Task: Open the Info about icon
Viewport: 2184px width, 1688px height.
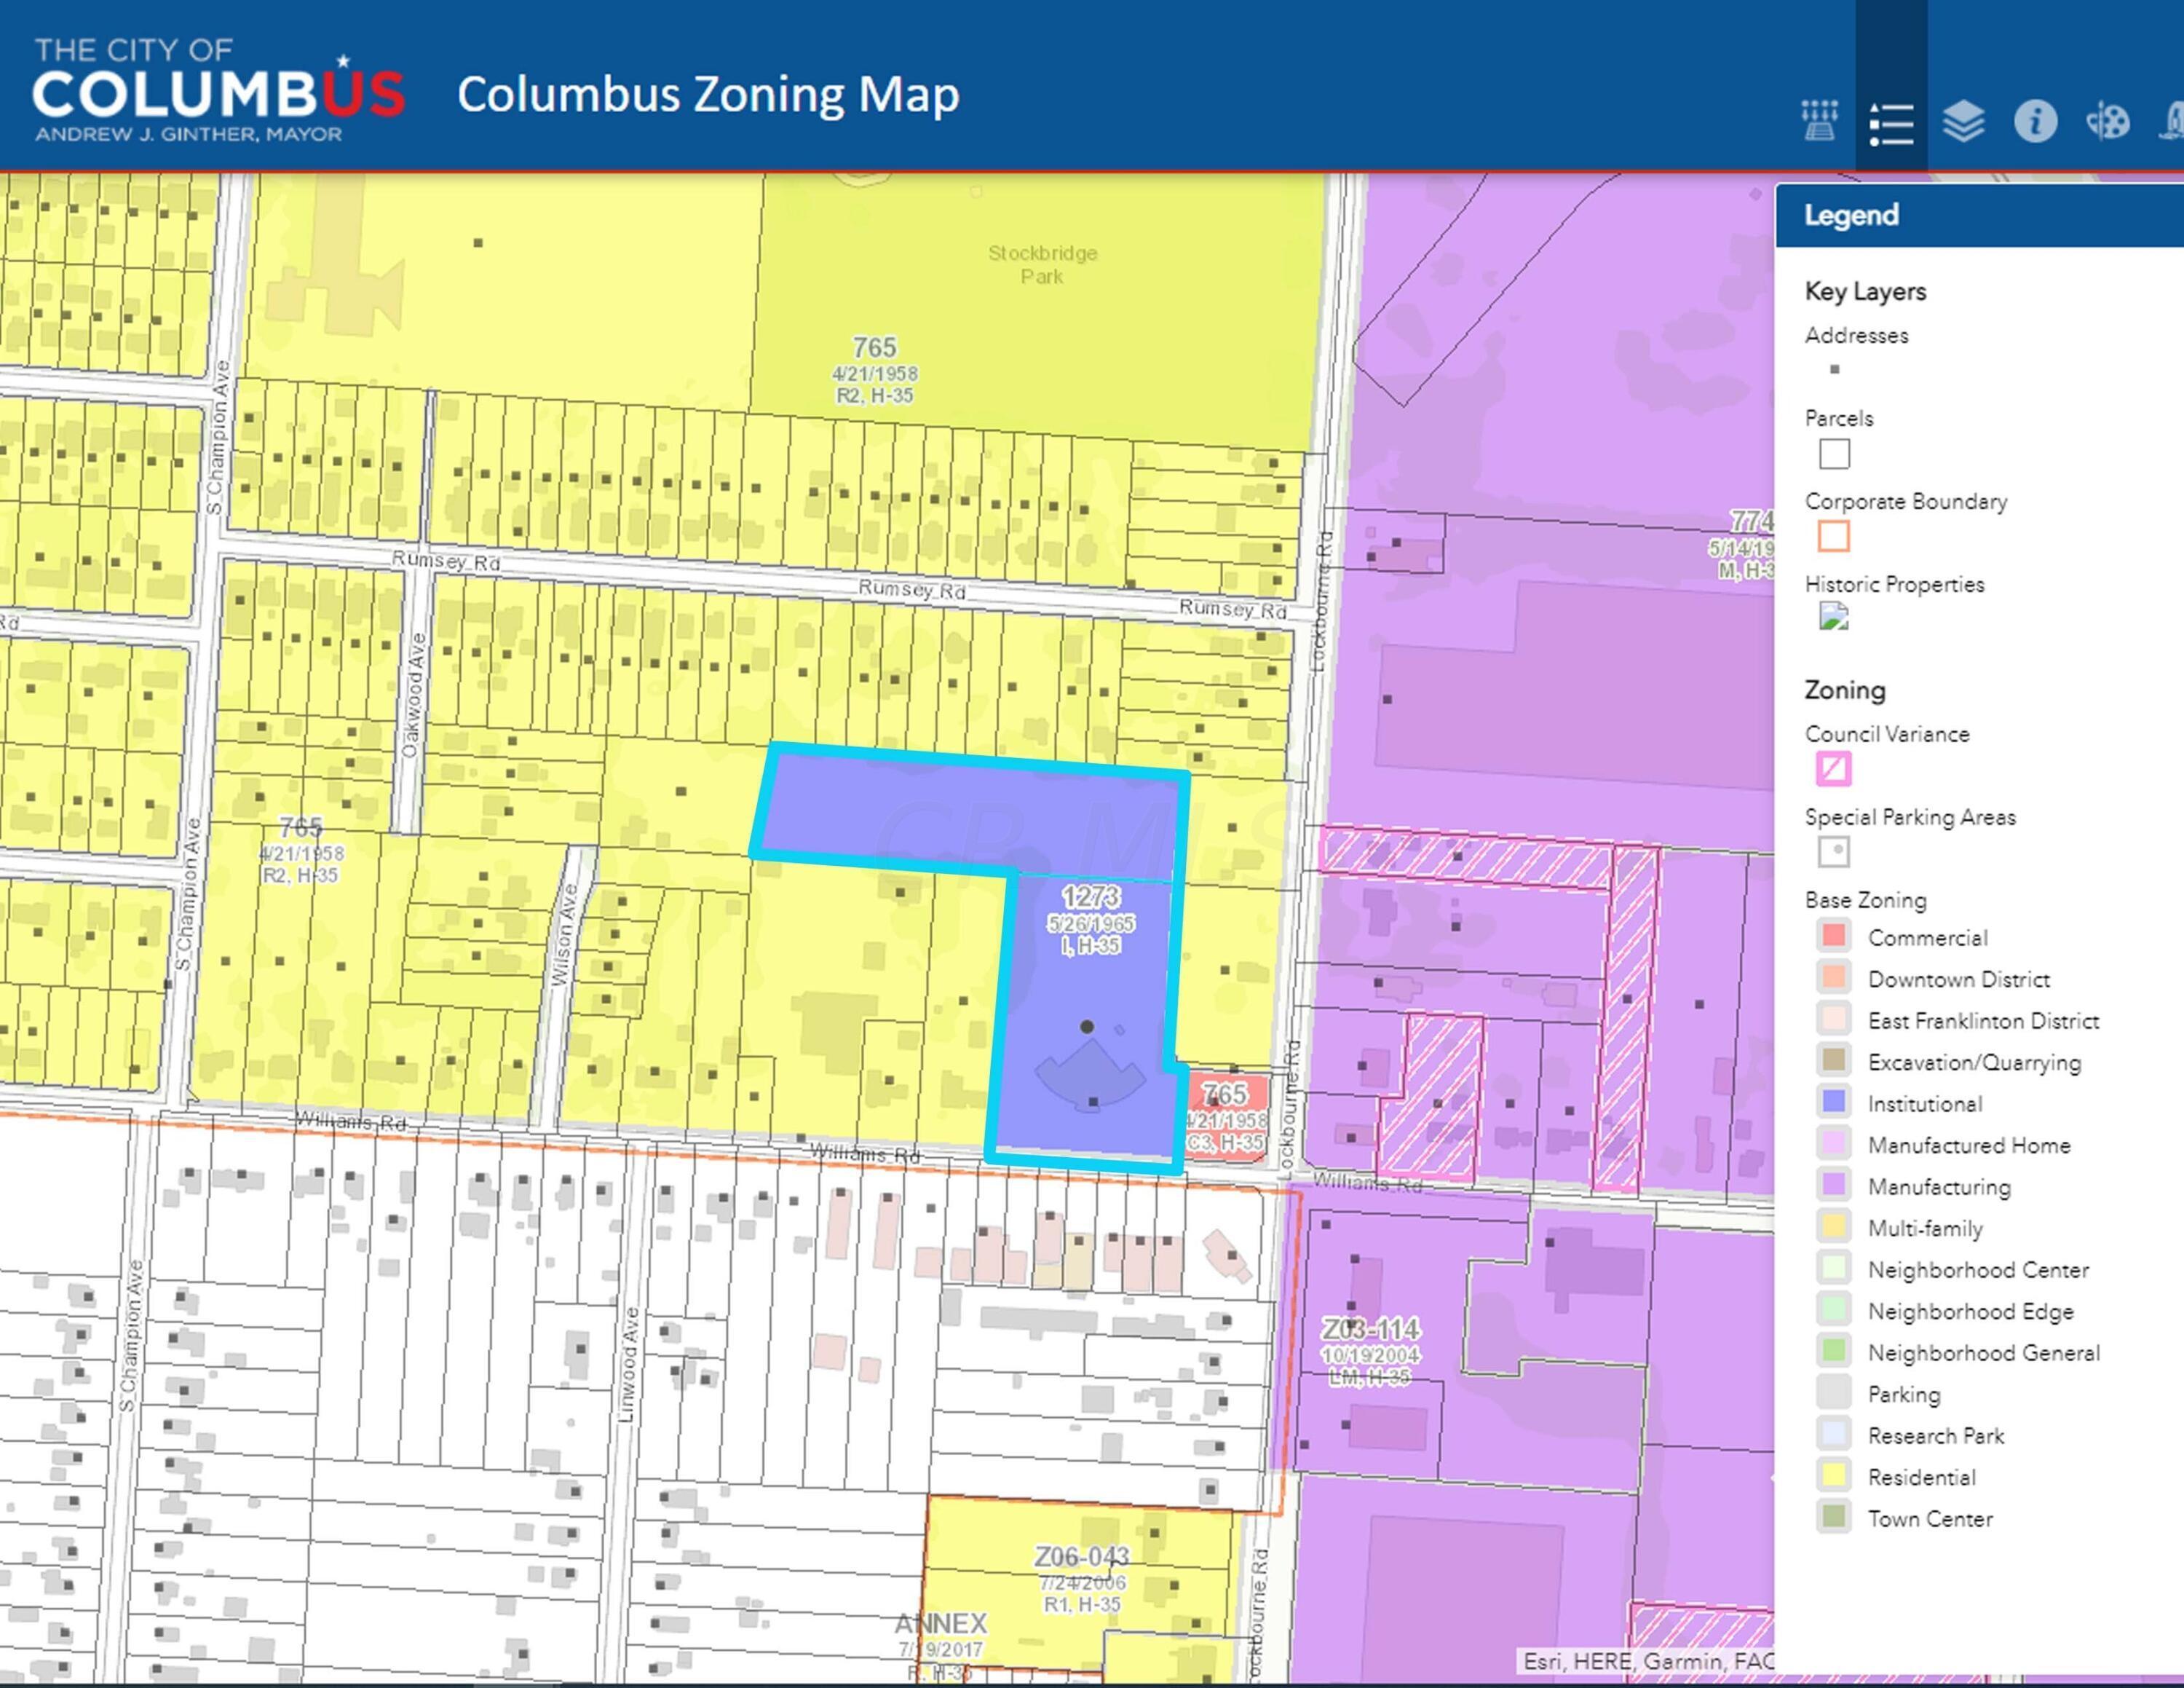Action: (x=2035, y=121)
